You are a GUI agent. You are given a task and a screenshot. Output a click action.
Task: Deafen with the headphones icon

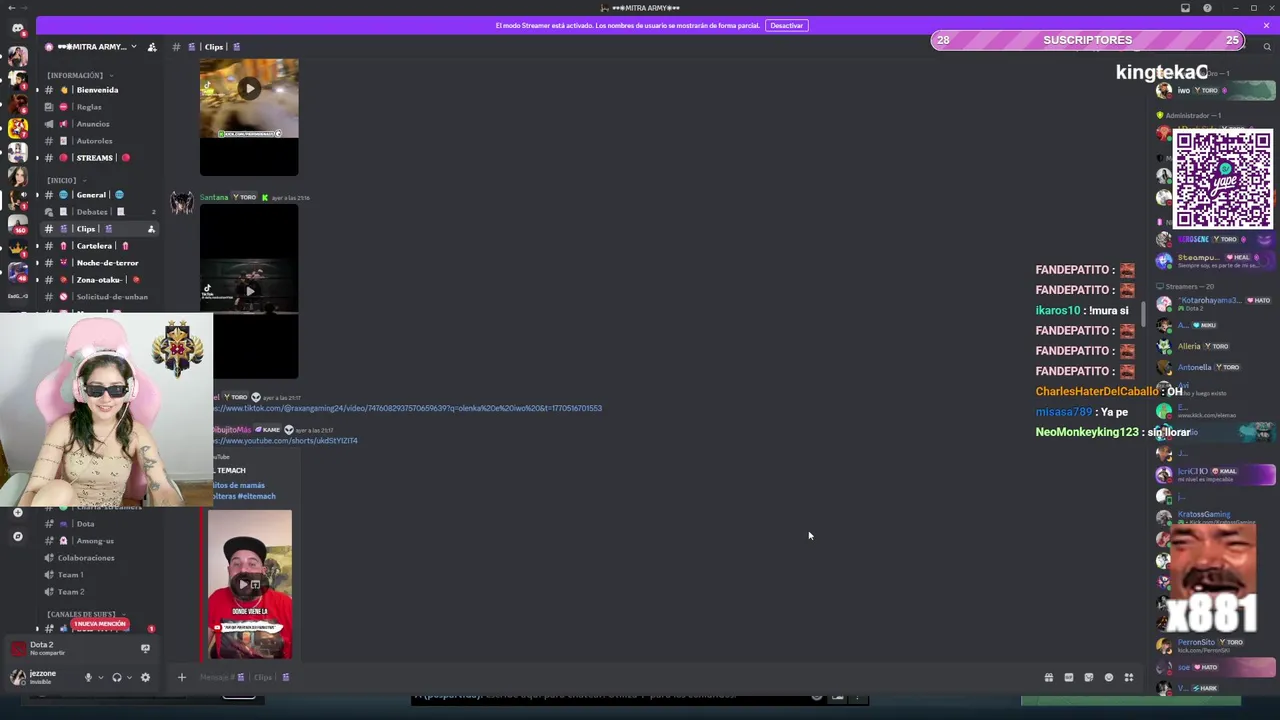(x=117, y=677)
